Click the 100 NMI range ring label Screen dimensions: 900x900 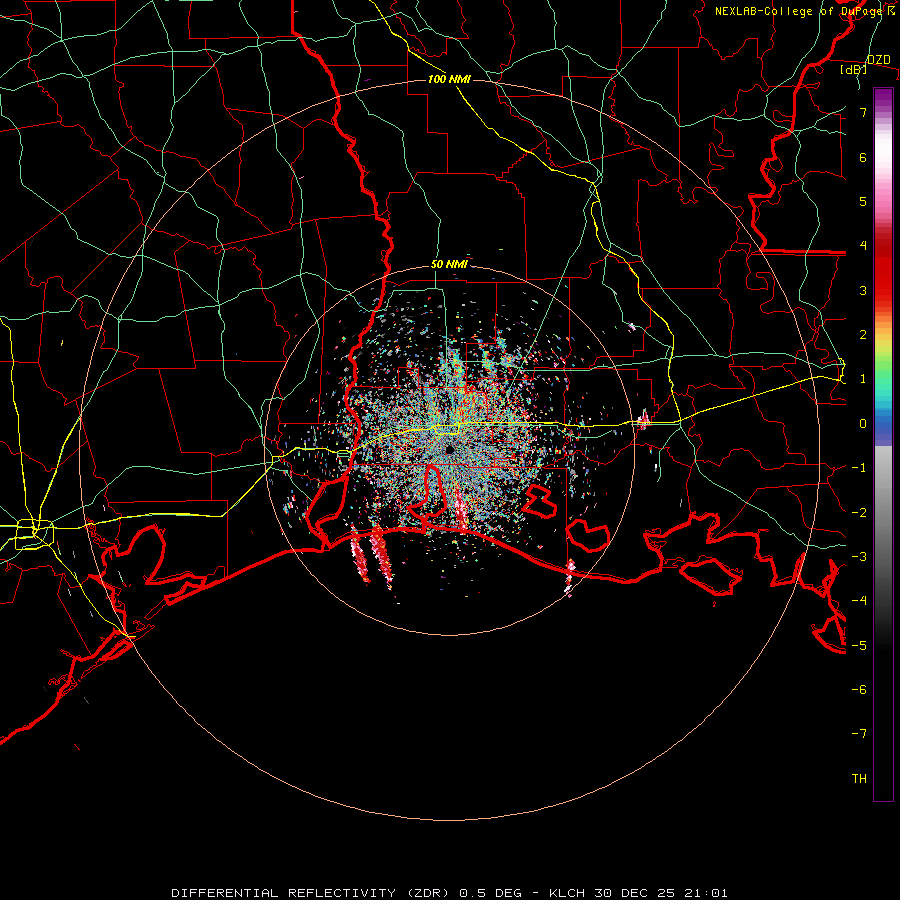[x=449, y=79]
